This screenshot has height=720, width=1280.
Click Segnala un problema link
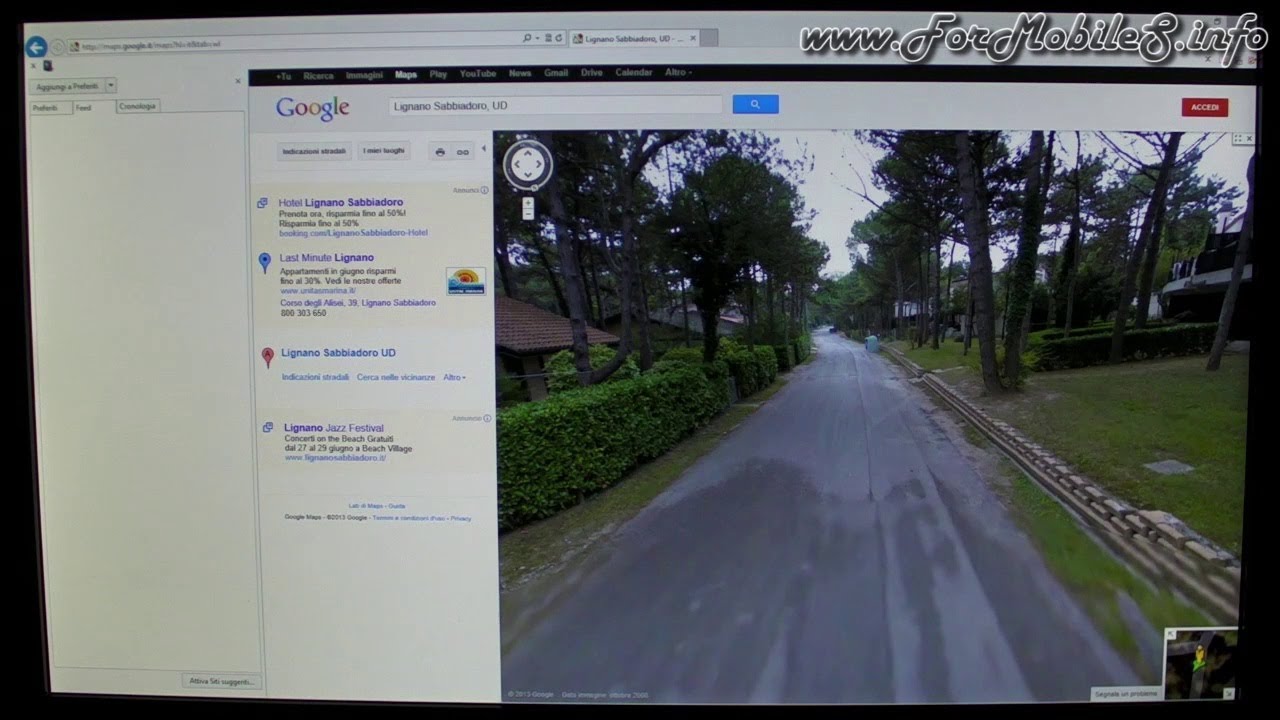pyautogui.click(x=1127, y=693)
